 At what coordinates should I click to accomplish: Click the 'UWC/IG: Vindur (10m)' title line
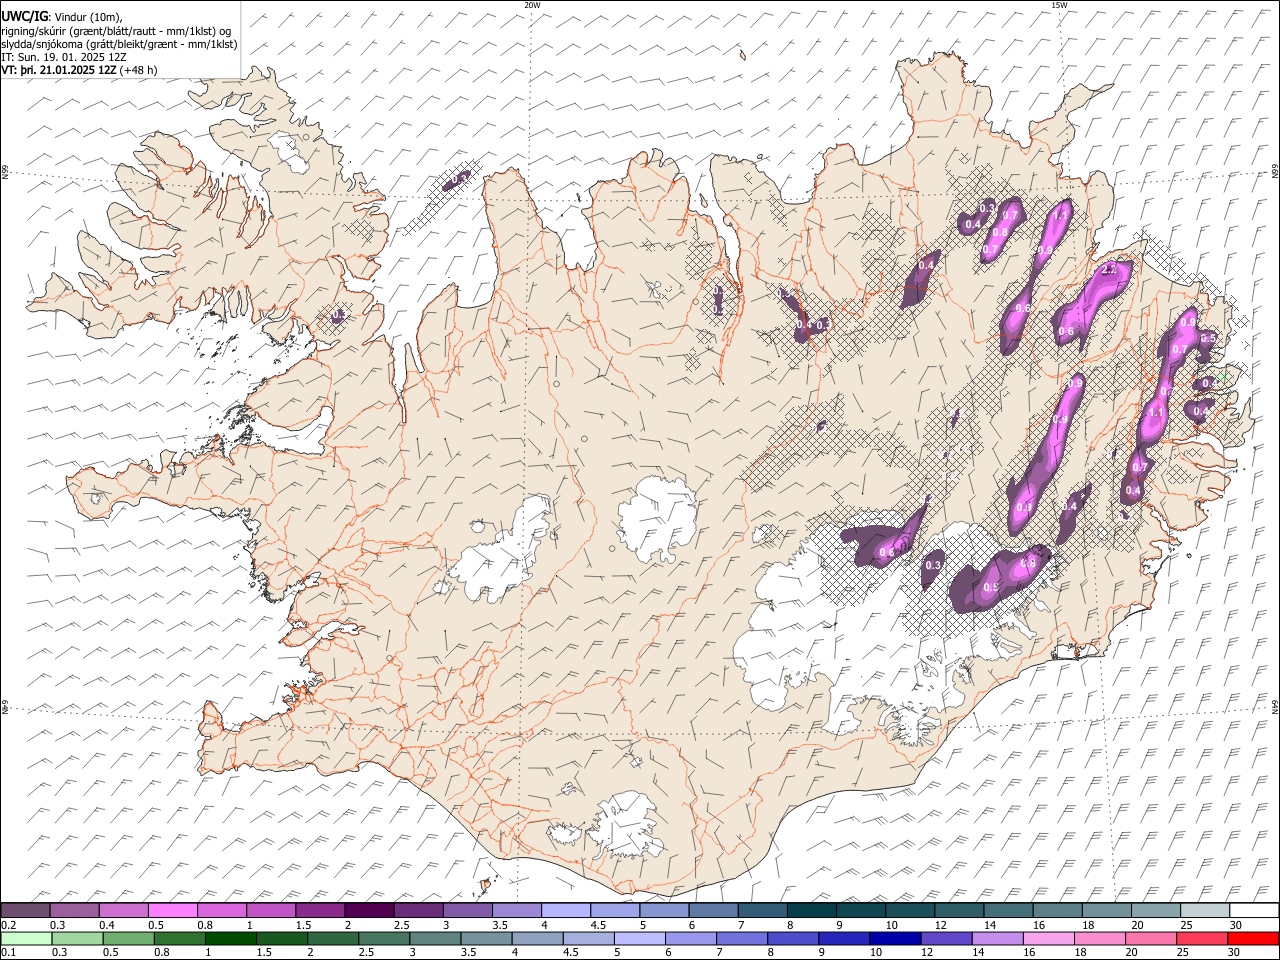click(x=61, y=17)
